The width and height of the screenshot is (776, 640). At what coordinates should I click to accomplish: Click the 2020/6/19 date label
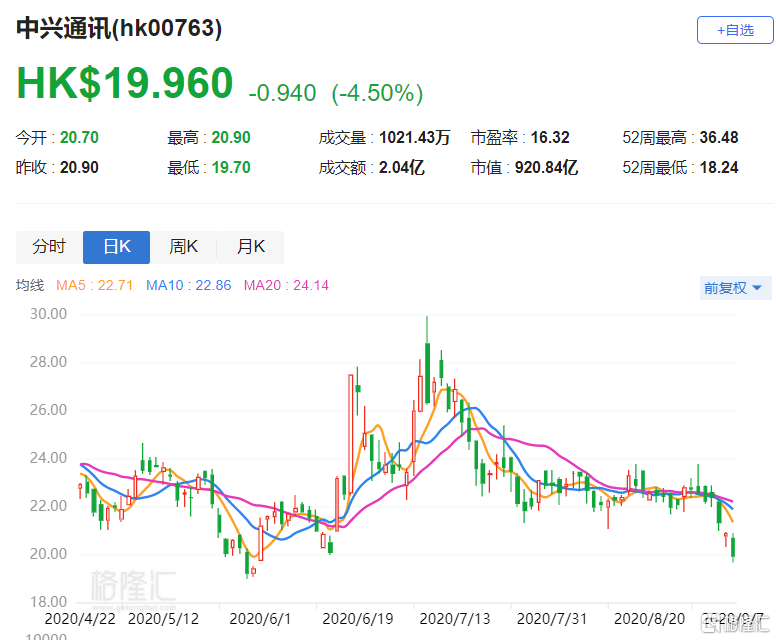tap(358, 619)
